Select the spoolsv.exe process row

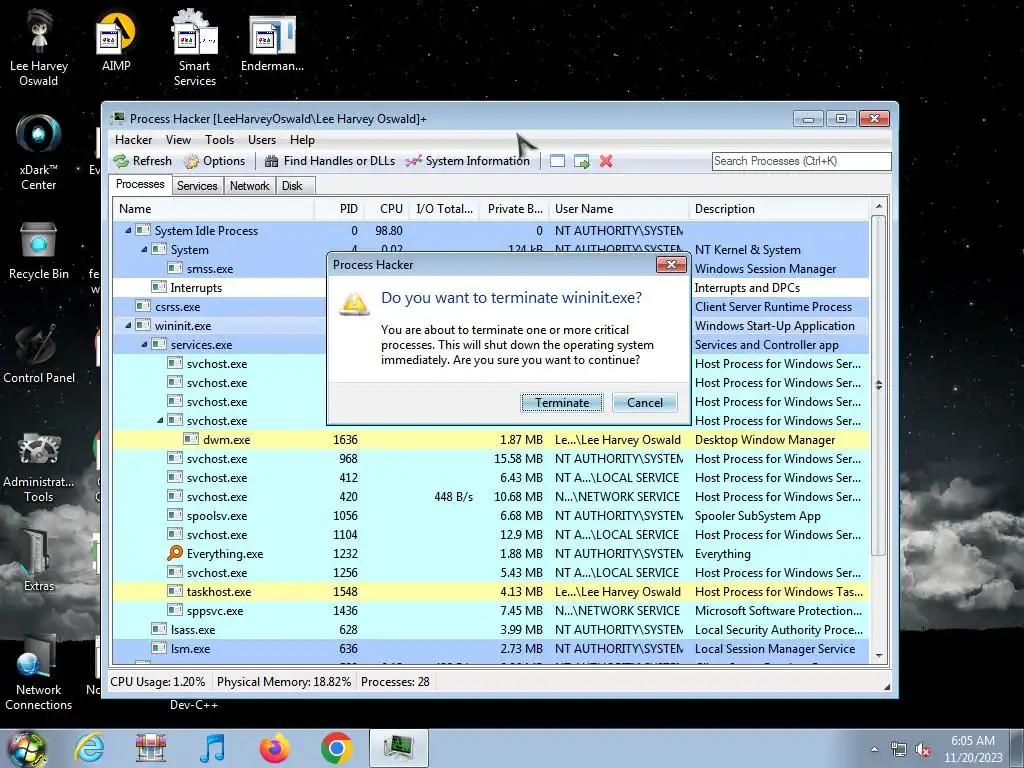(x=491, y=516)
